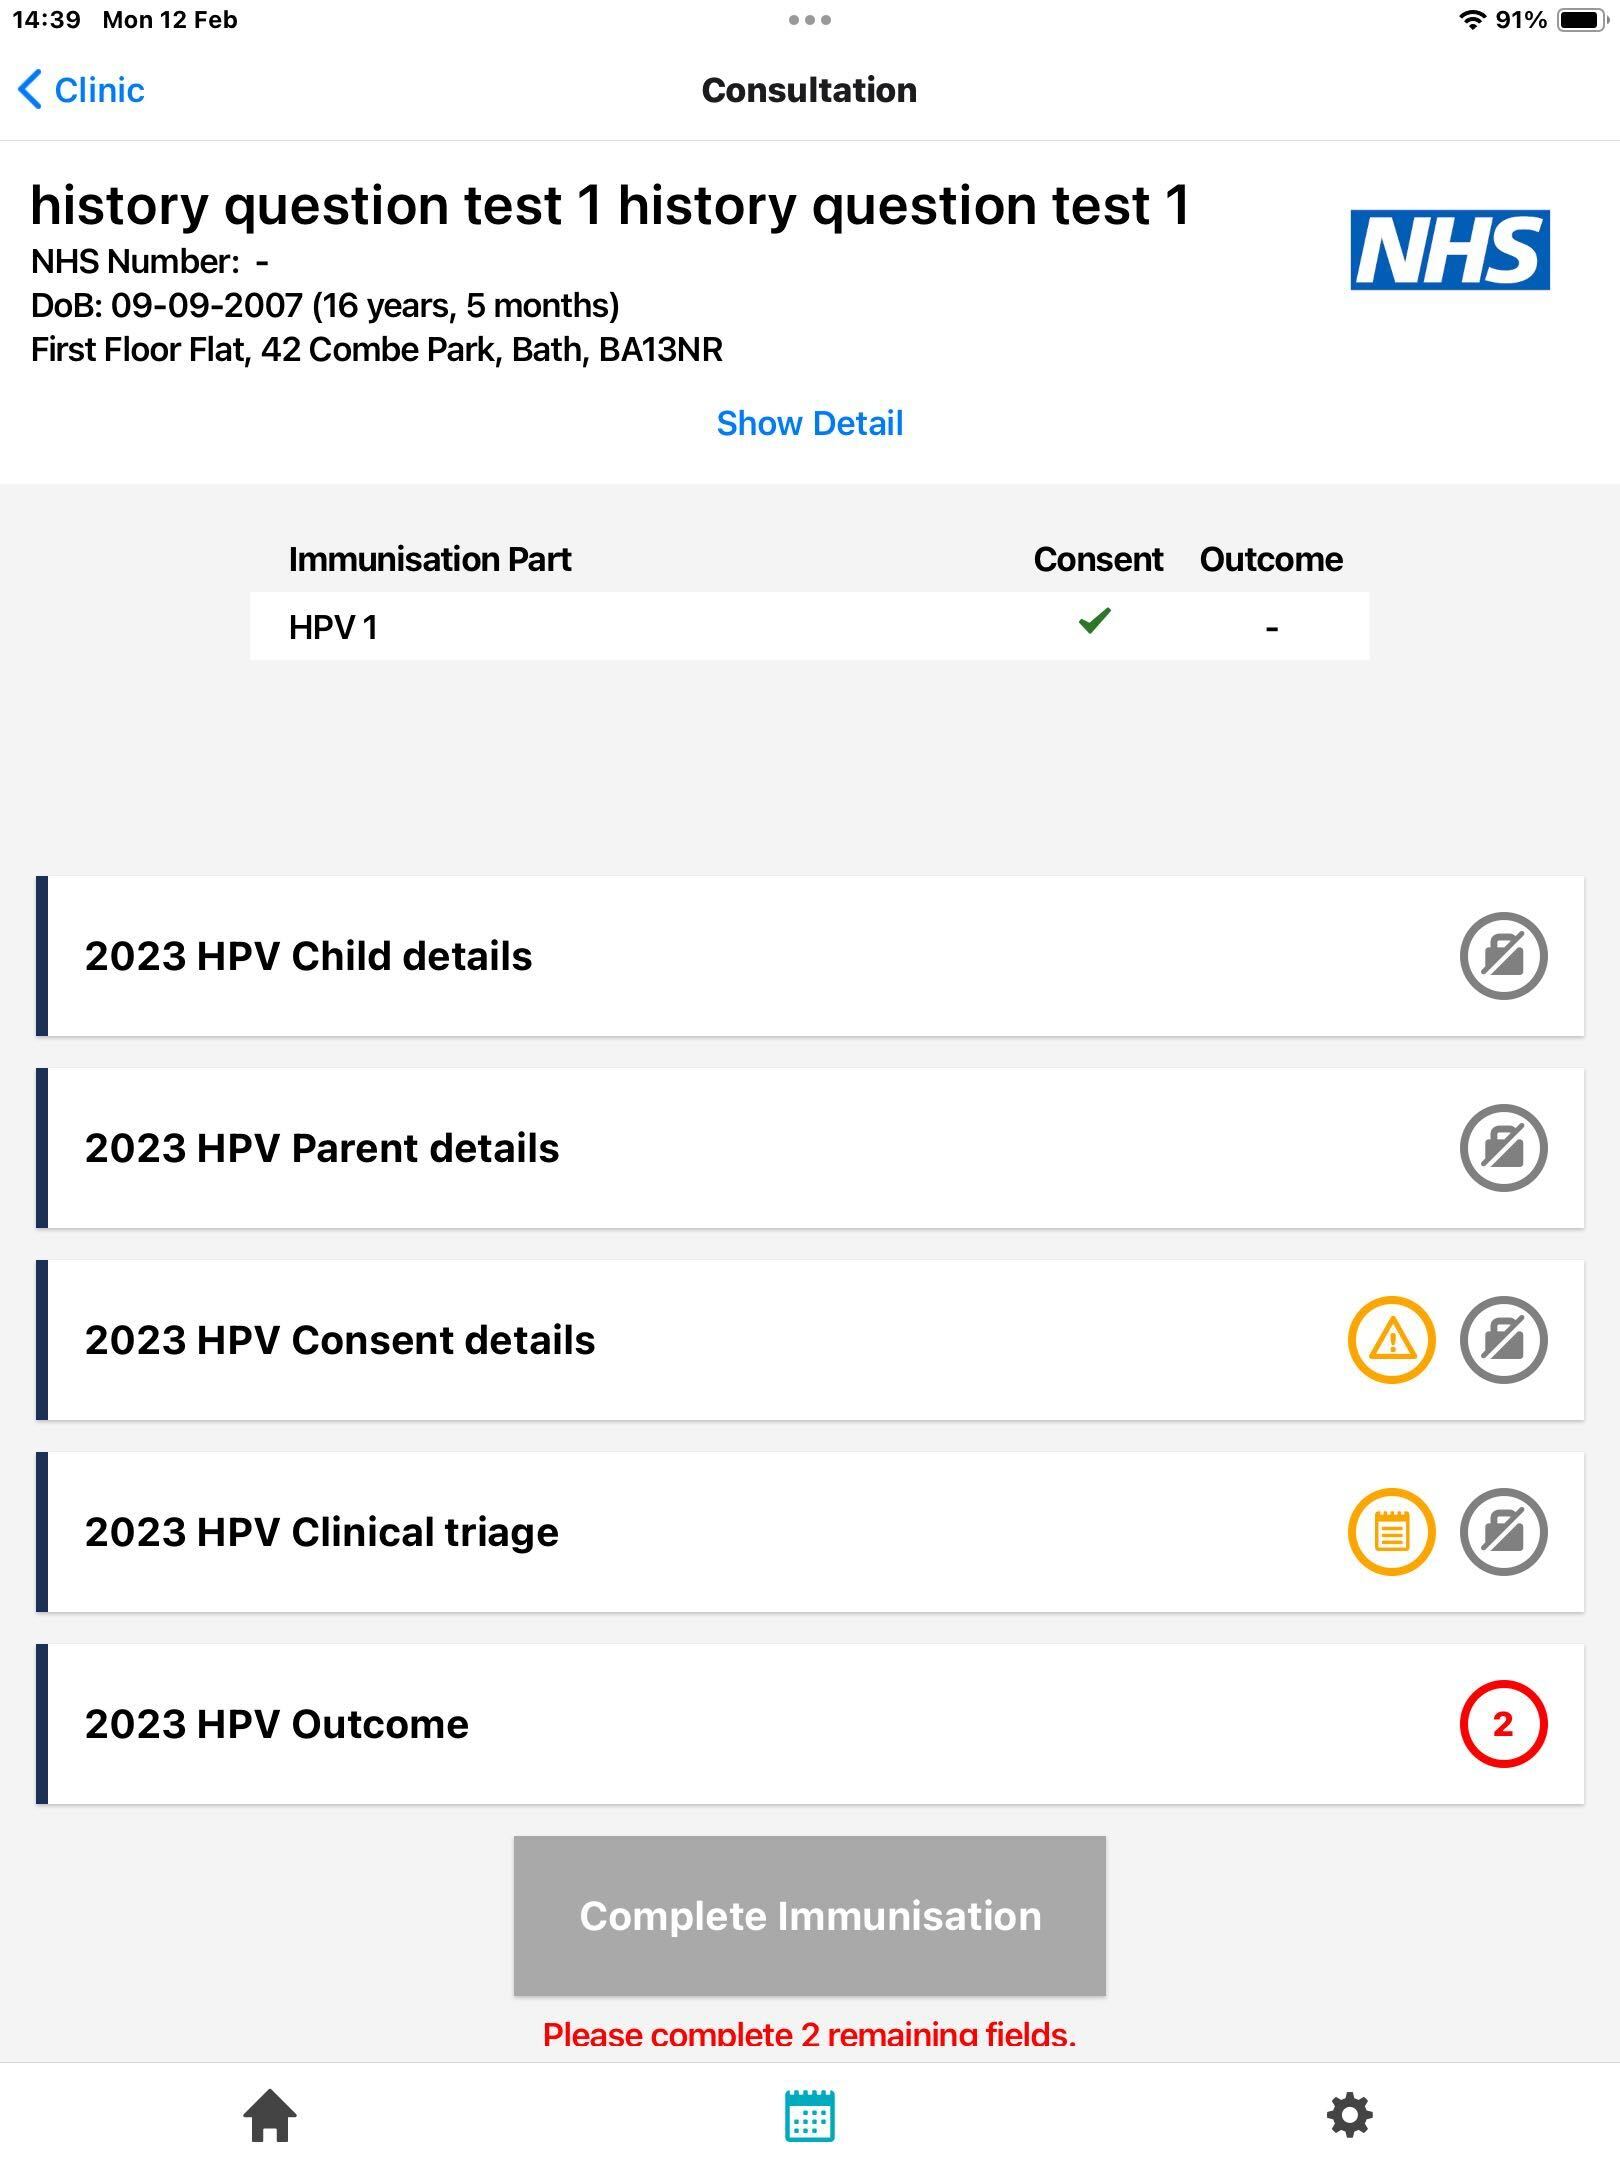
Task: Go to the Home tab
Action: point(270,2116)
